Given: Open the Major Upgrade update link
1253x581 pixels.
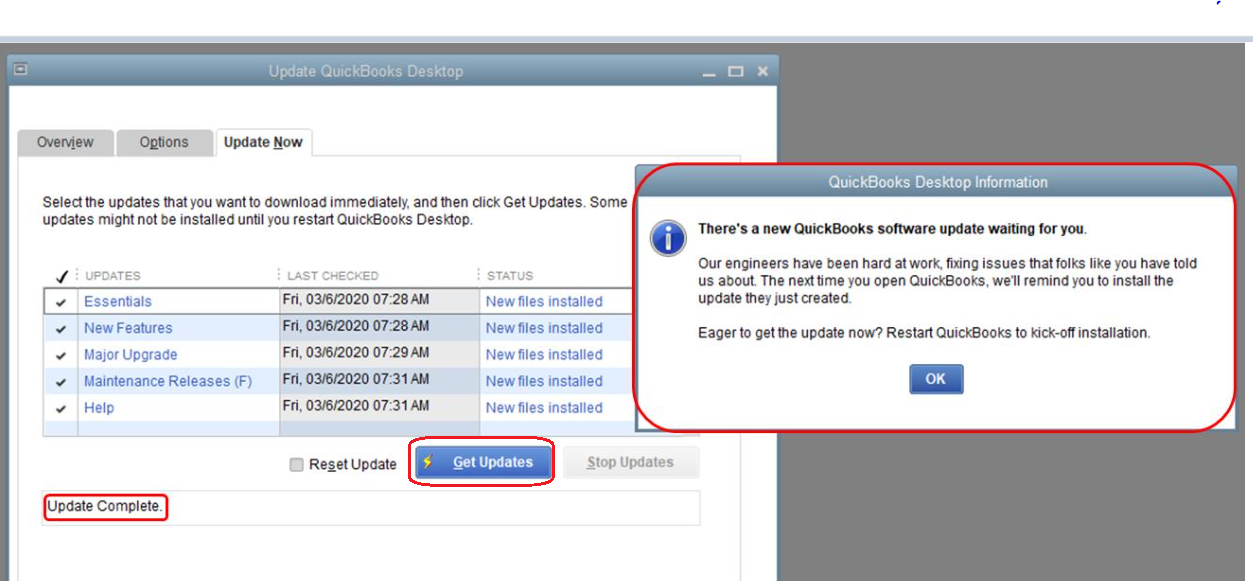Looking at the screenshot, I should coord(131,355).
